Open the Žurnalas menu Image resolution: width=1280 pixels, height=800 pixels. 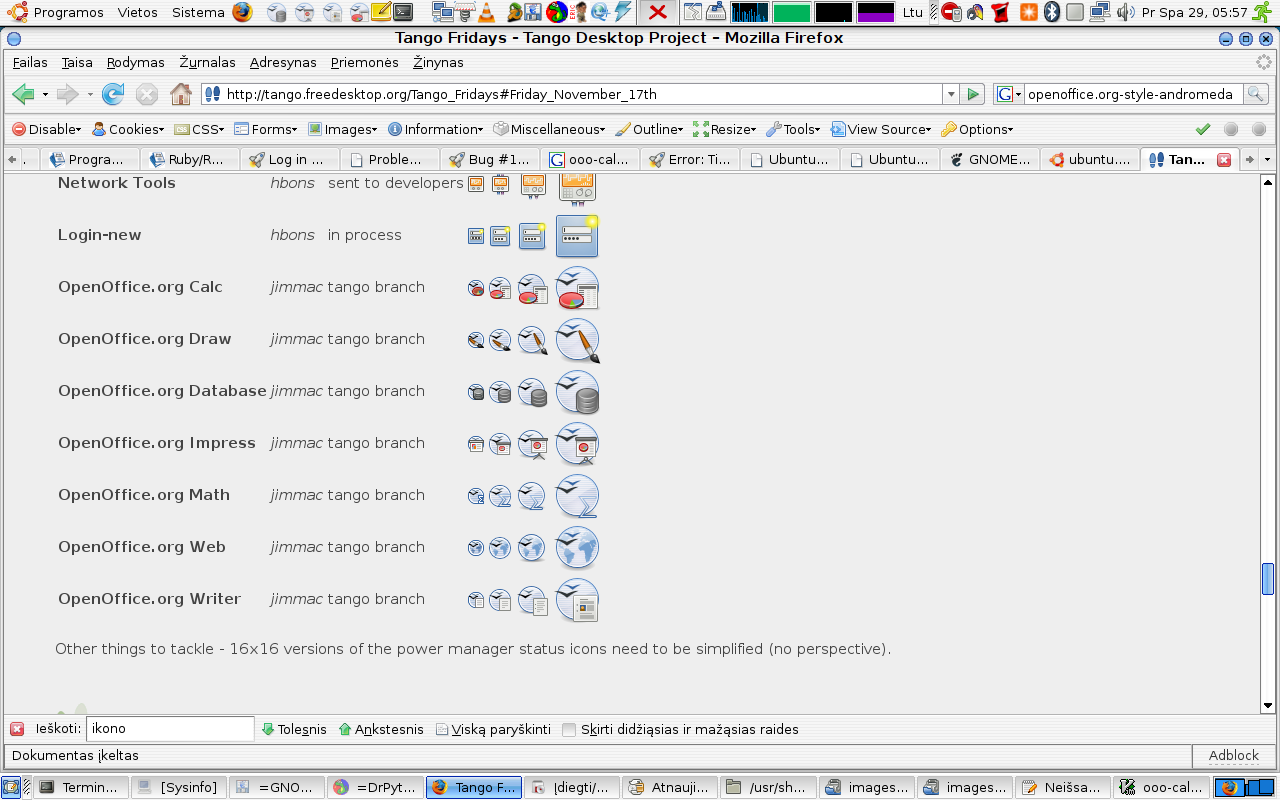coord(207,62)
